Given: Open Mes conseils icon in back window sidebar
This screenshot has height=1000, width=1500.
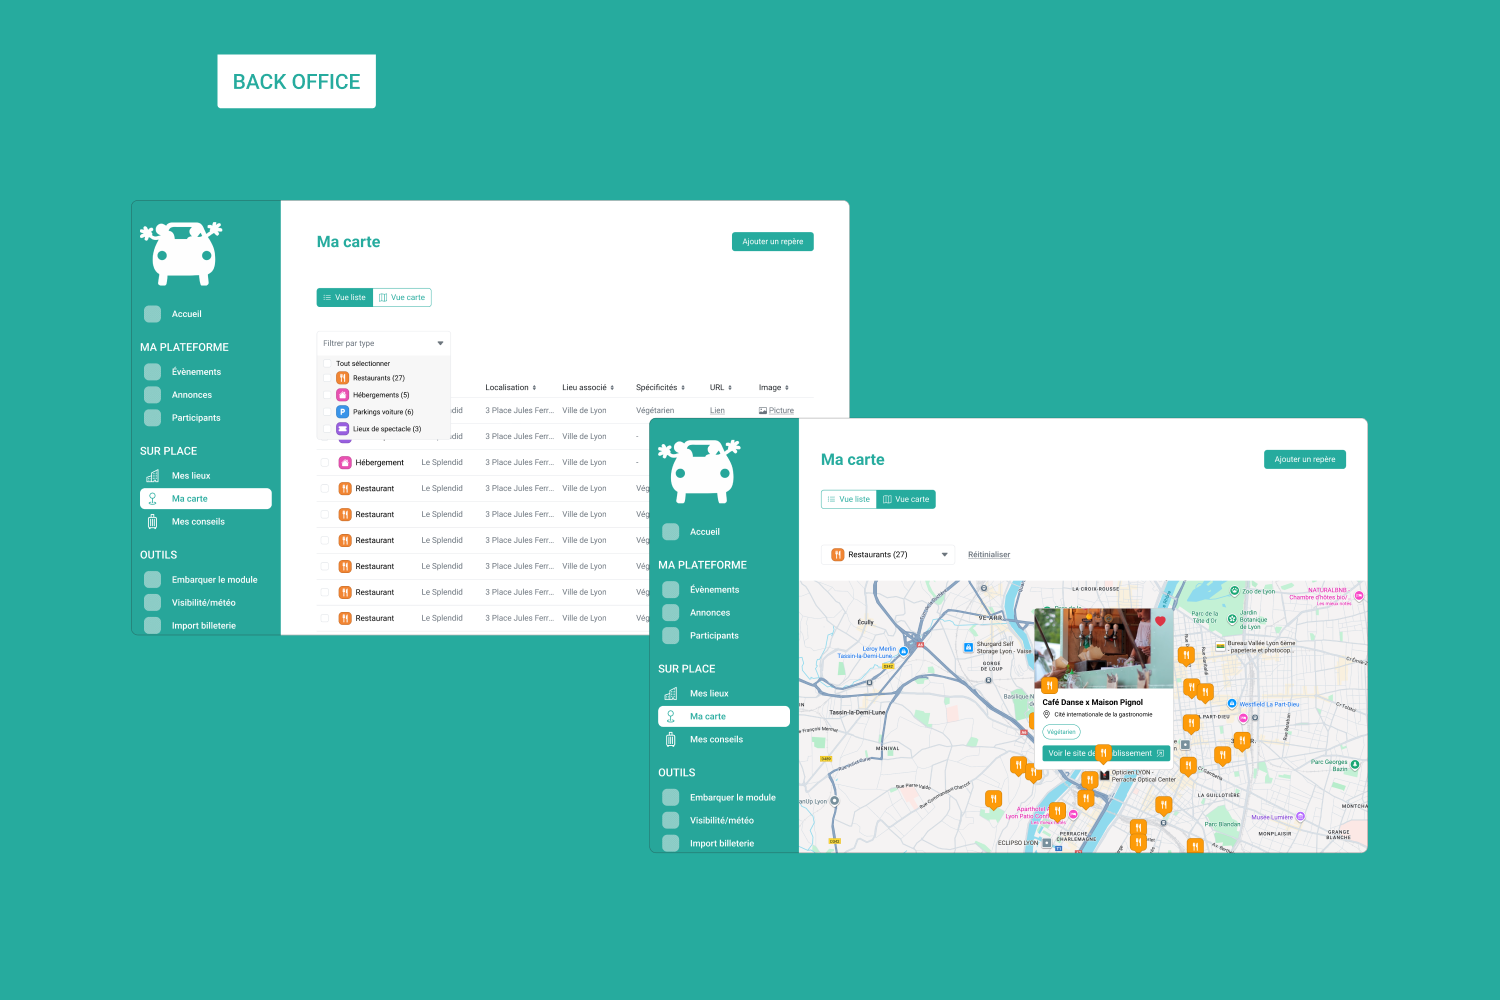Looking at the screenshot, I should point(152,522).
